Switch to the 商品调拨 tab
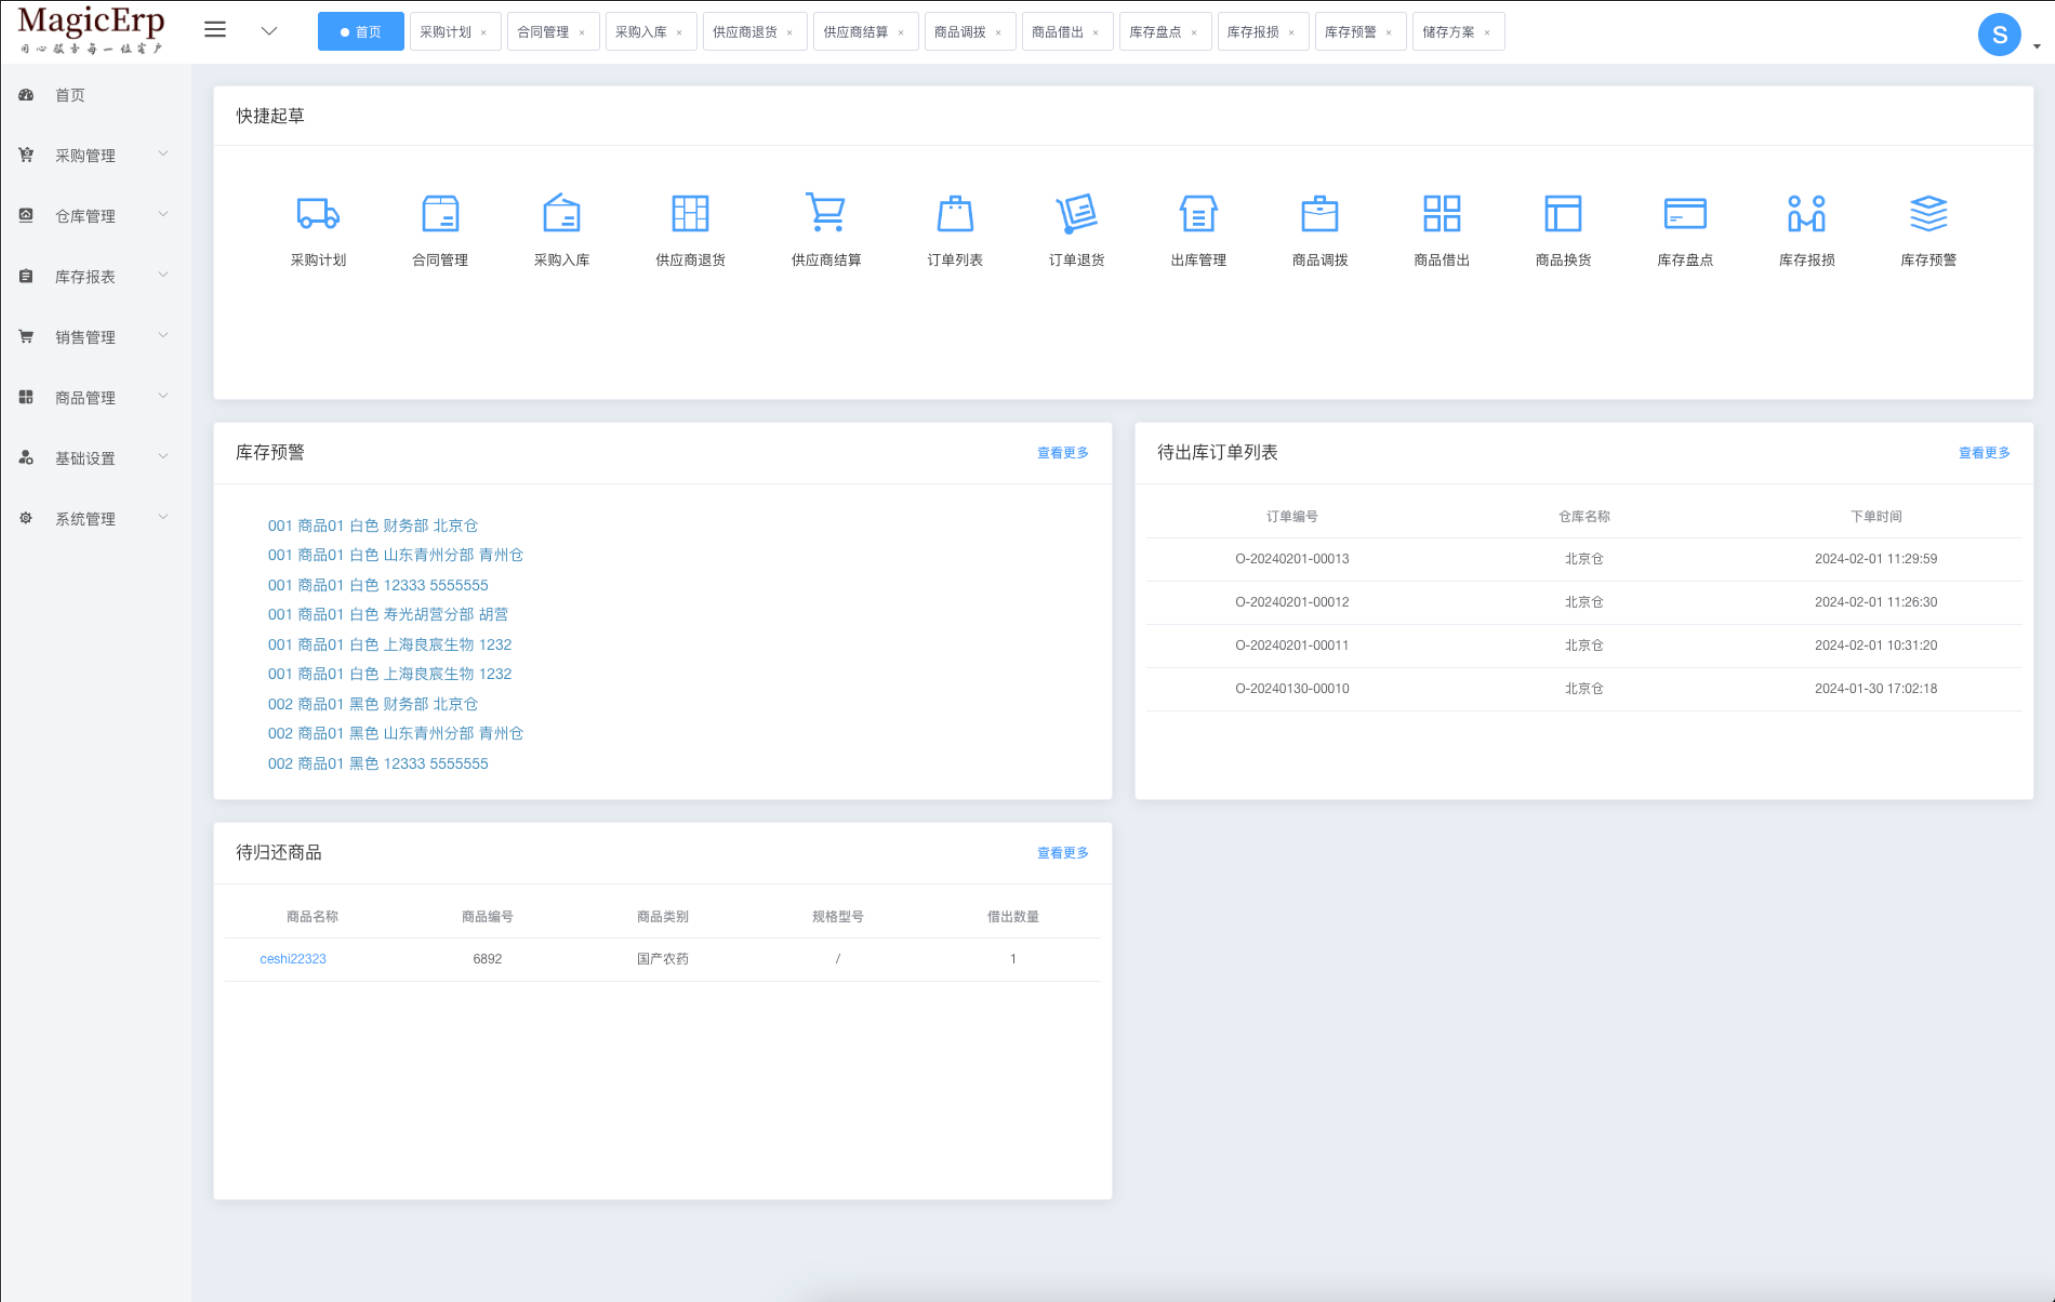The height and width of the screenshot is (1302, 2055). (959, 32)
